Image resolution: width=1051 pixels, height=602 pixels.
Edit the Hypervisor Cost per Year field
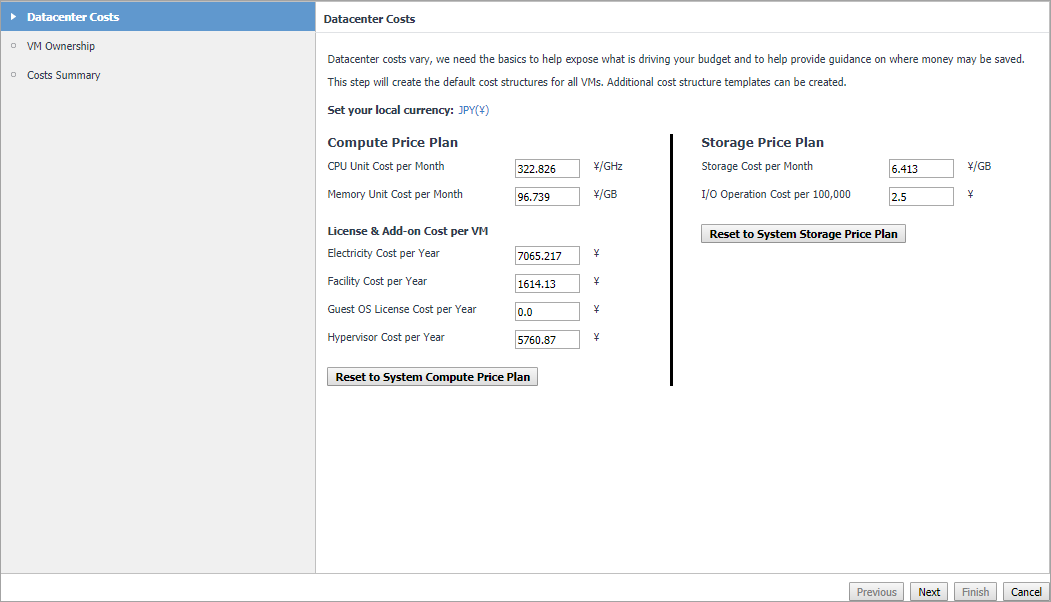click(x=547, y=340)
